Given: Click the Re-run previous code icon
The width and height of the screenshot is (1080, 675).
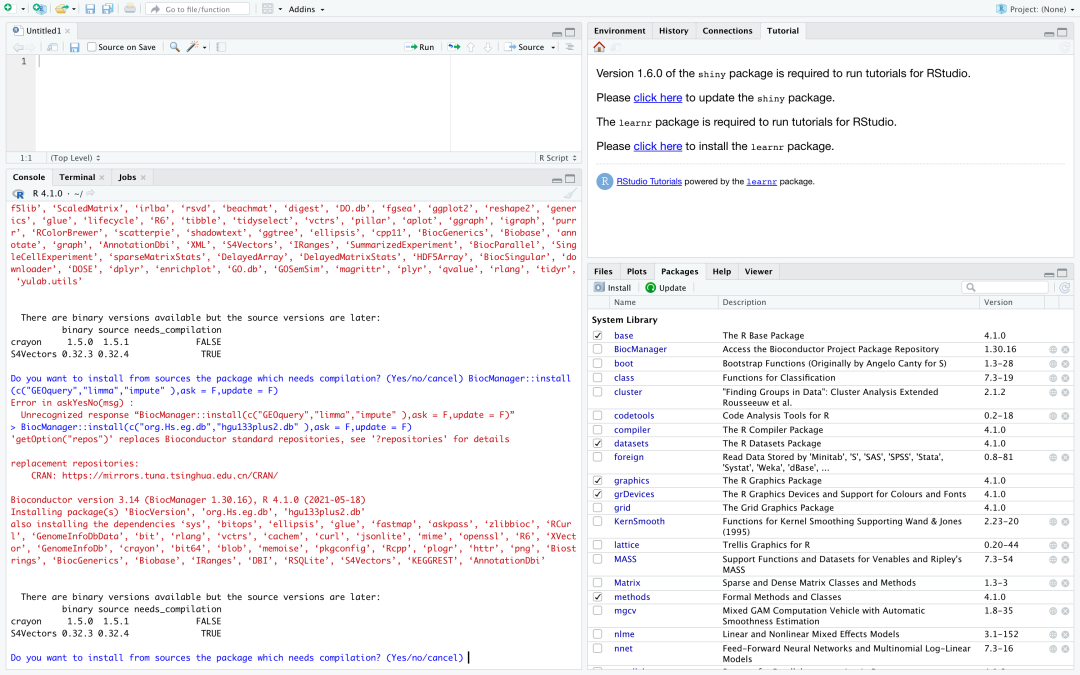Looking at the screenshot, I should [454, 47].
